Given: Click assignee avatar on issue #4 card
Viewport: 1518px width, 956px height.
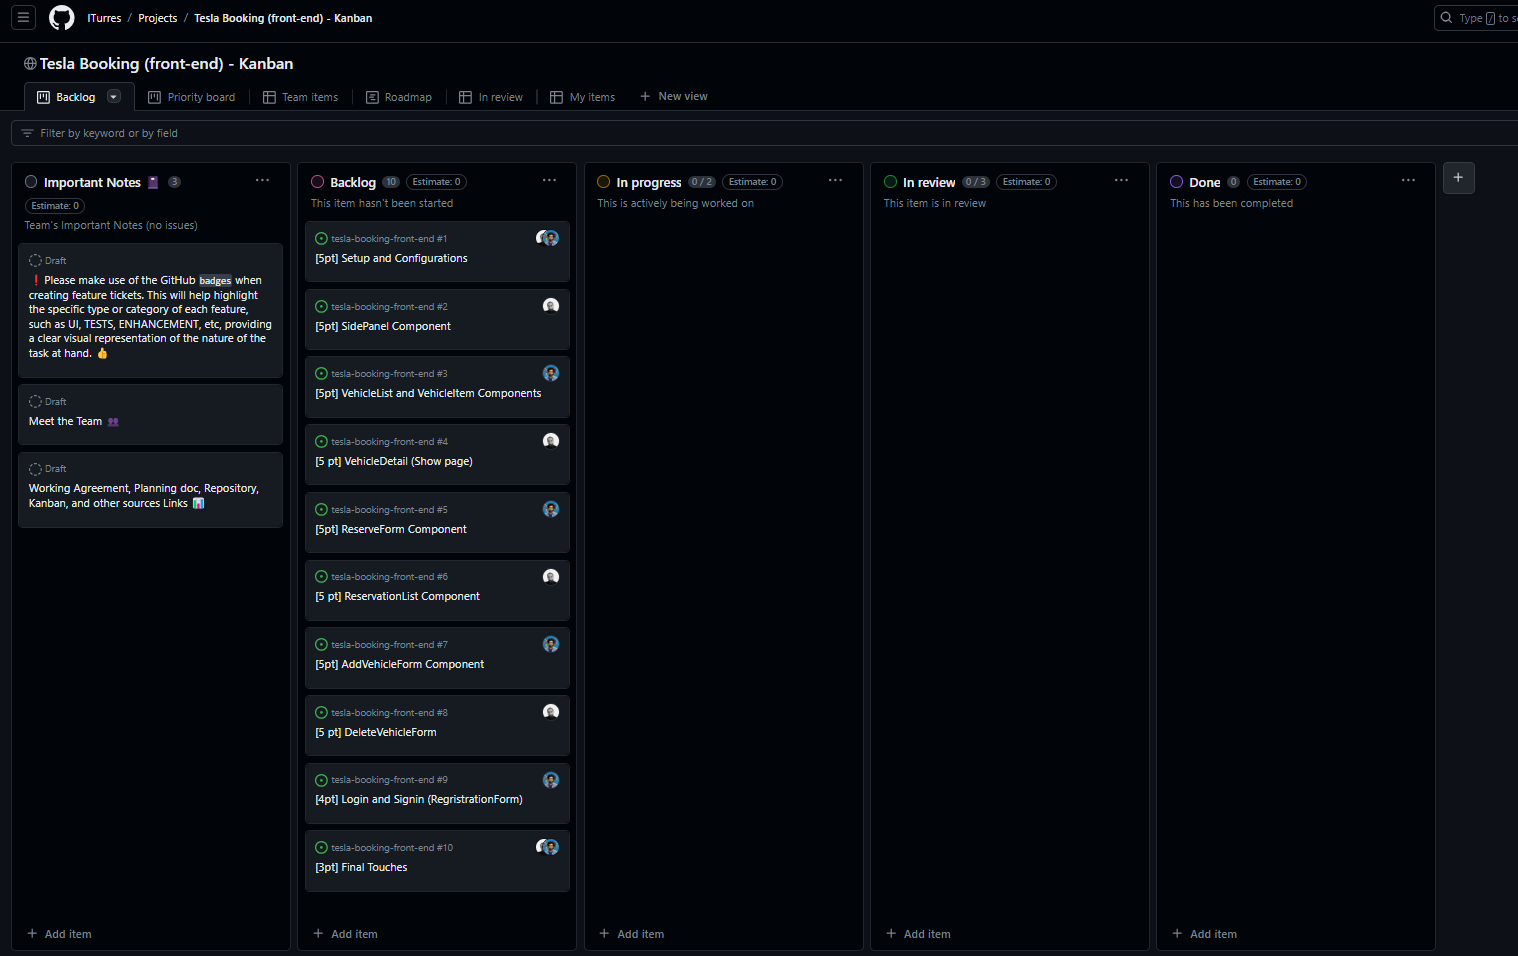Looking at the screenshot, I should pos(551,441).
